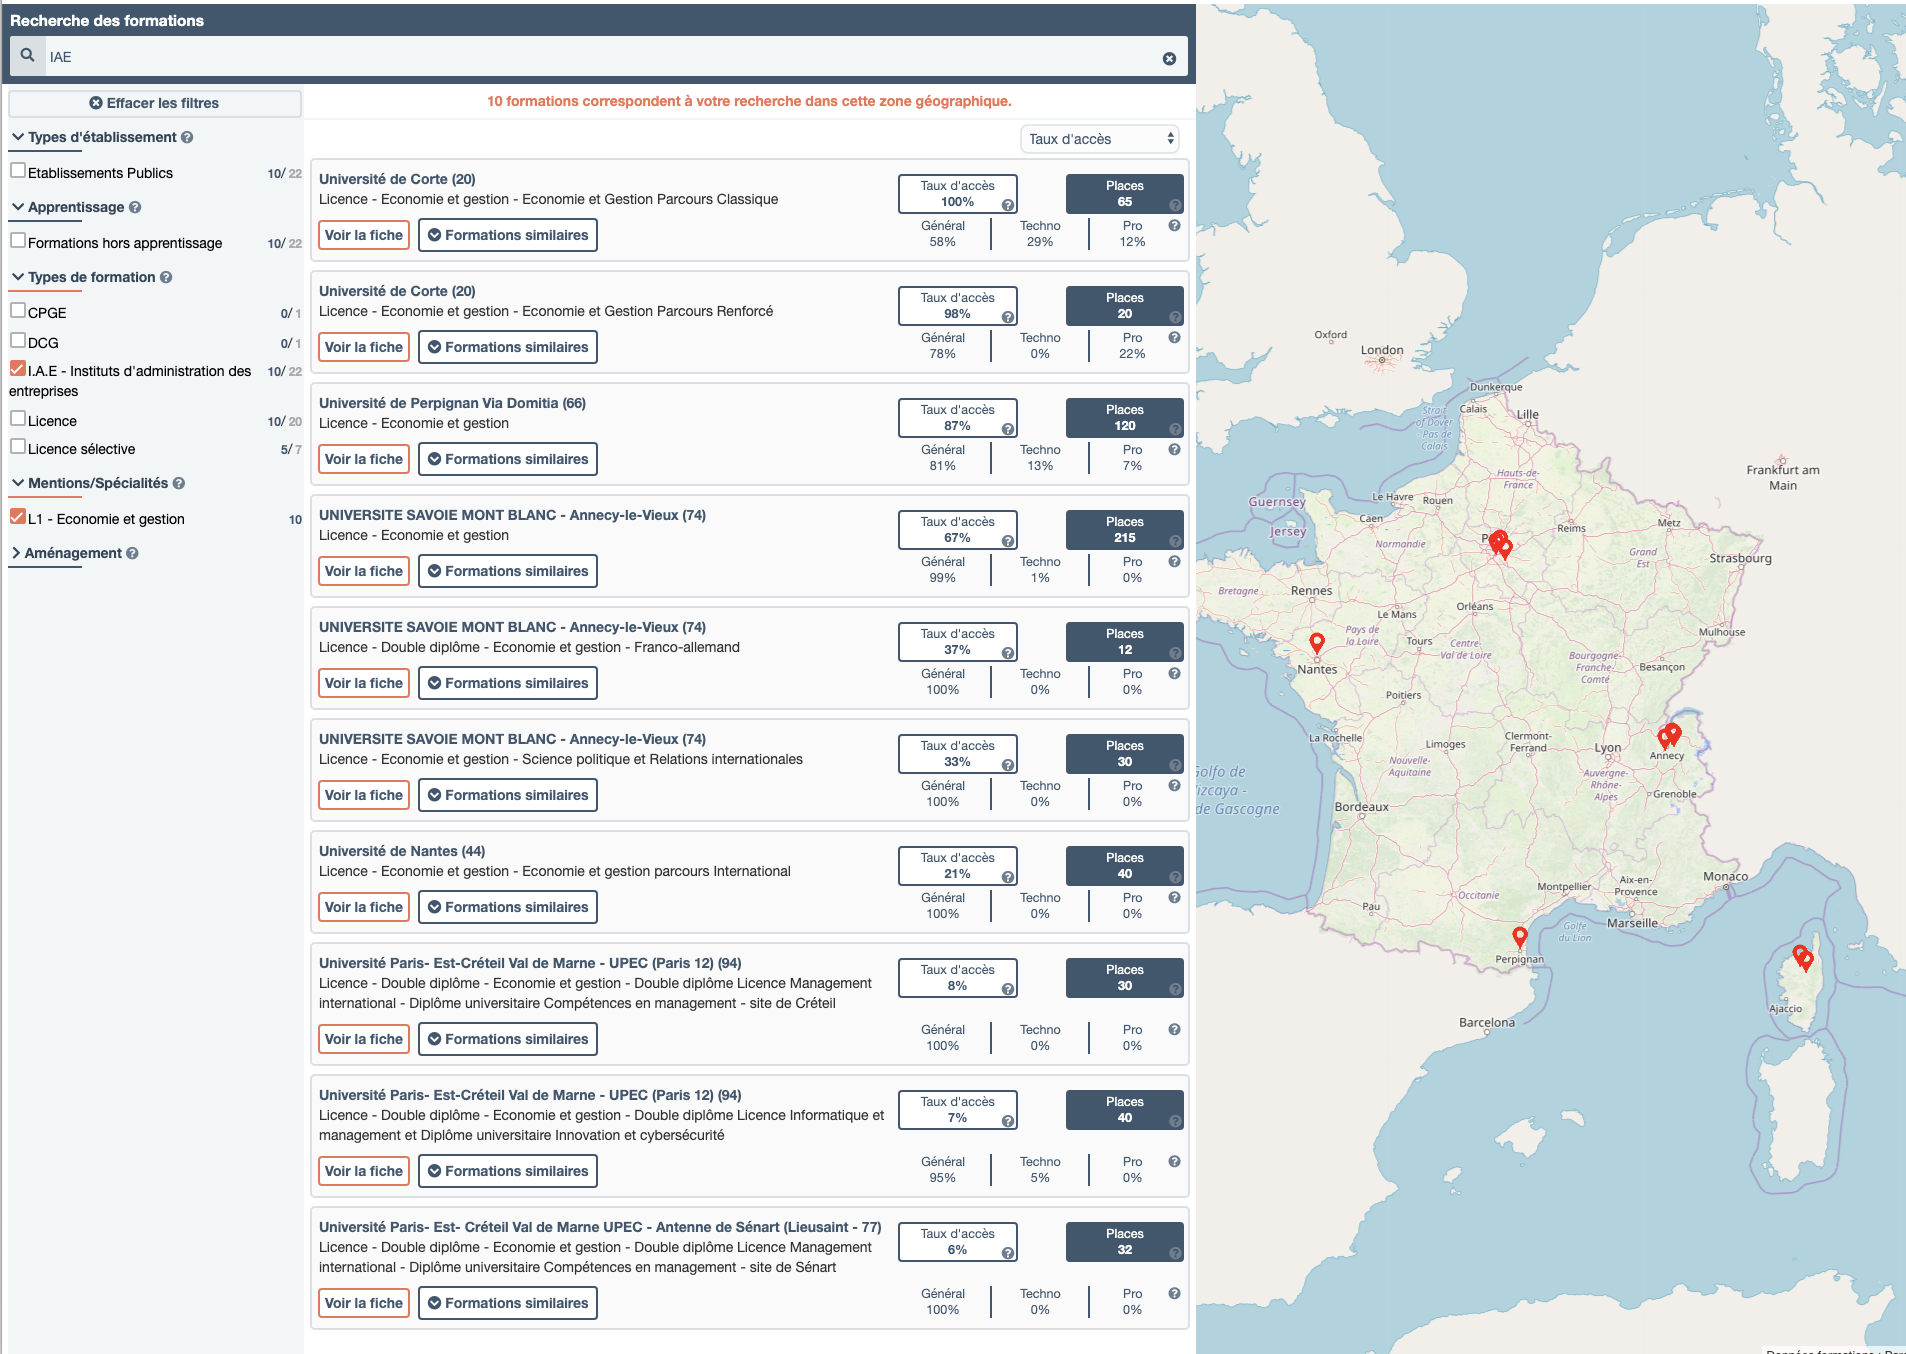Uncheck the L1 - Economie et gestion filter
The height and width of the screenshot is (1354, 1906).
click(x=18, y=517)
